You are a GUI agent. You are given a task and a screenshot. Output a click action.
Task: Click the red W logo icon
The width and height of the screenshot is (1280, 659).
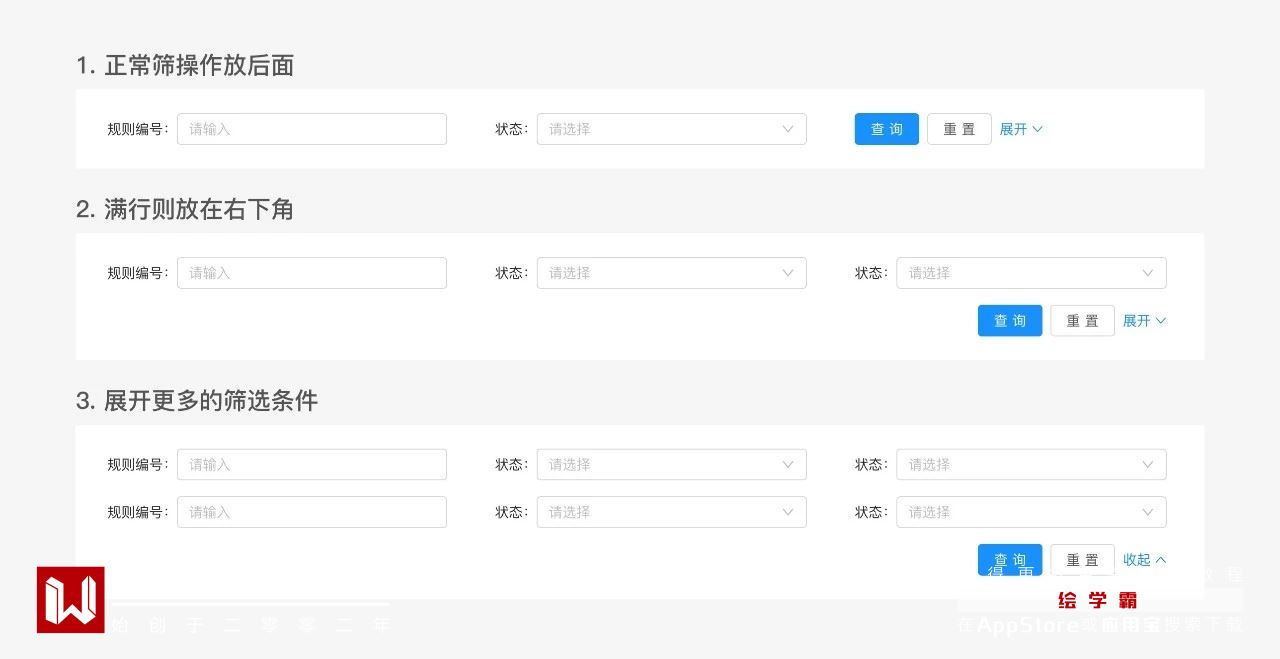tap(70, 600)
